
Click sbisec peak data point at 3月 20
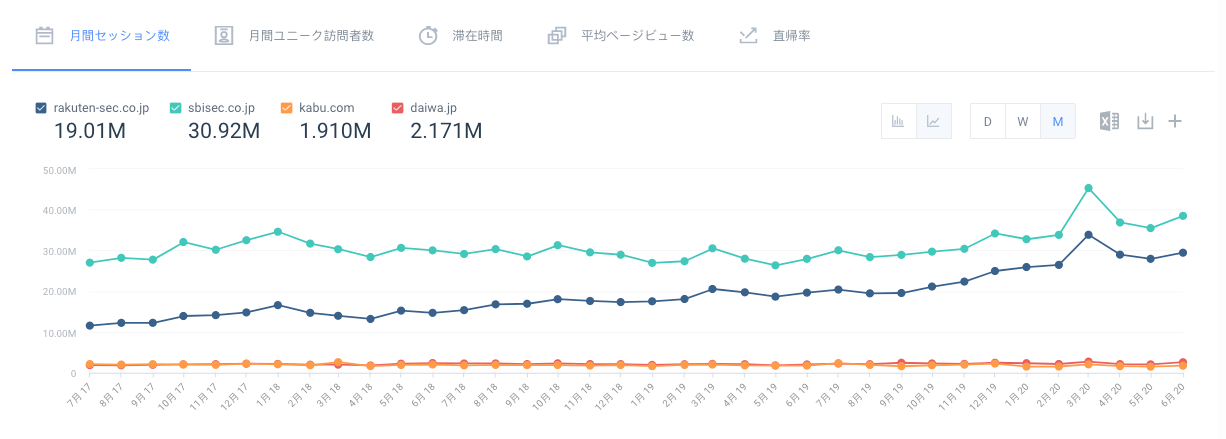point(1088,188)
